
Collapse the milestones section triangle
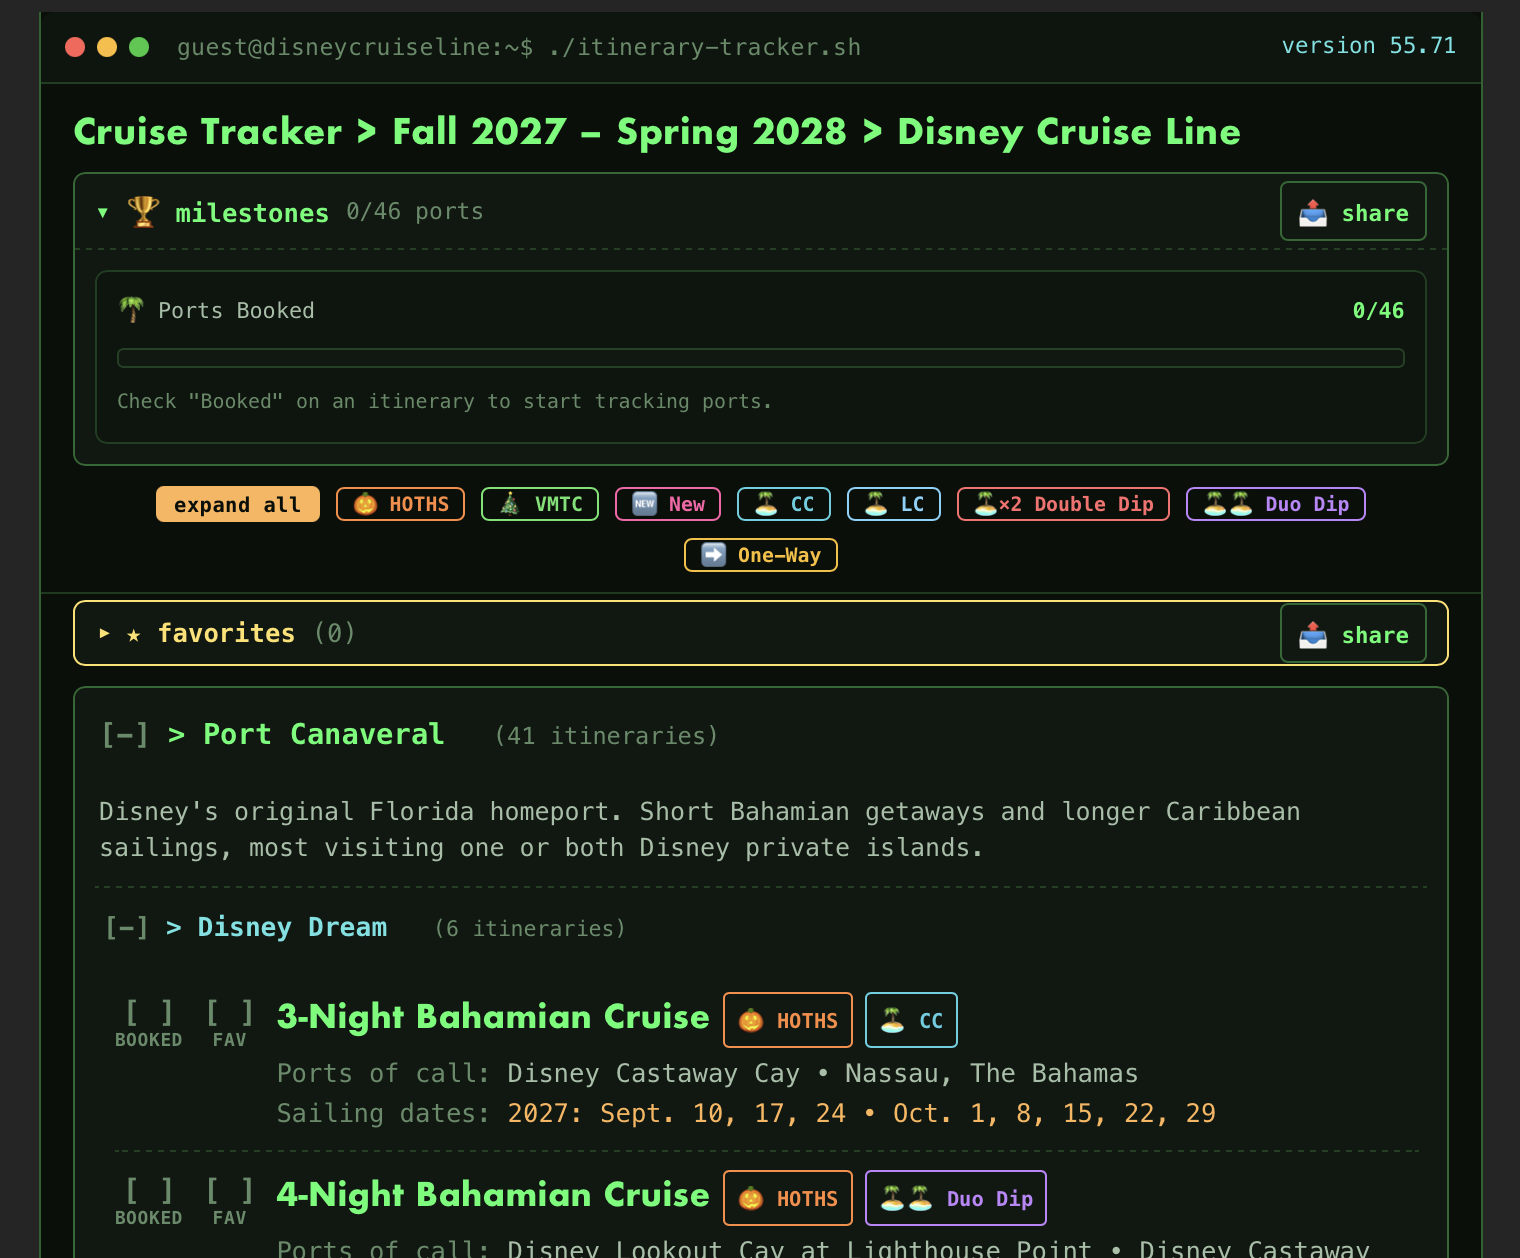(103, 212)
